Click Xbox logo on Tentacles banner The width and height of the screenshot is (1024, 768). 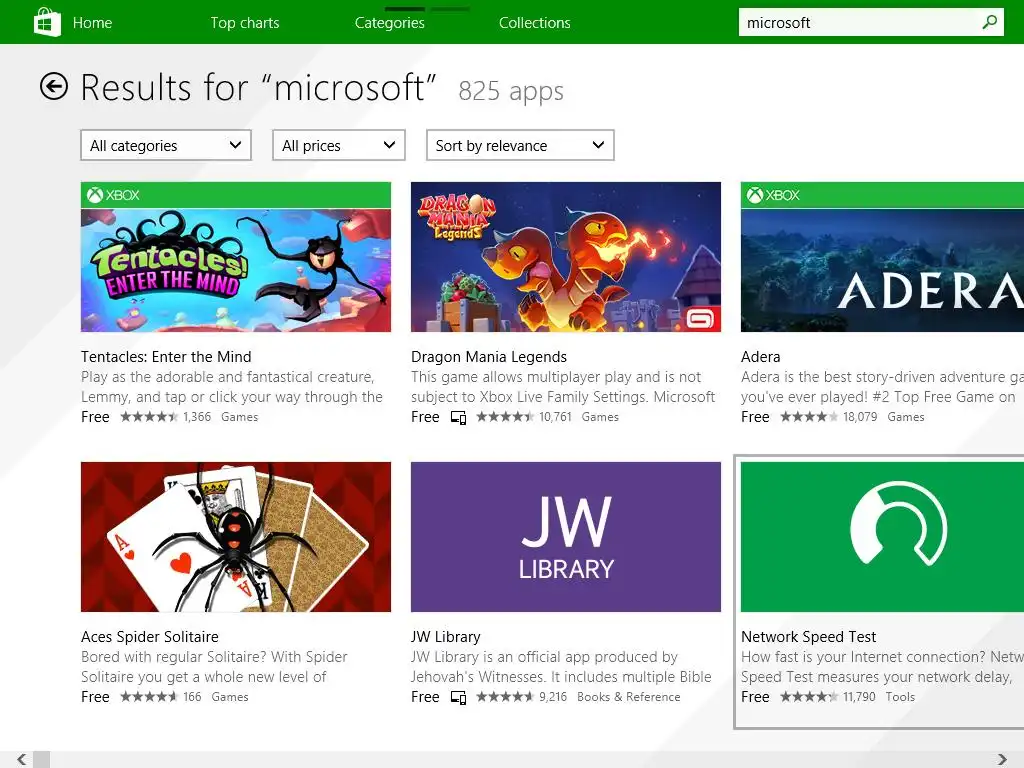tap(95, 195)
